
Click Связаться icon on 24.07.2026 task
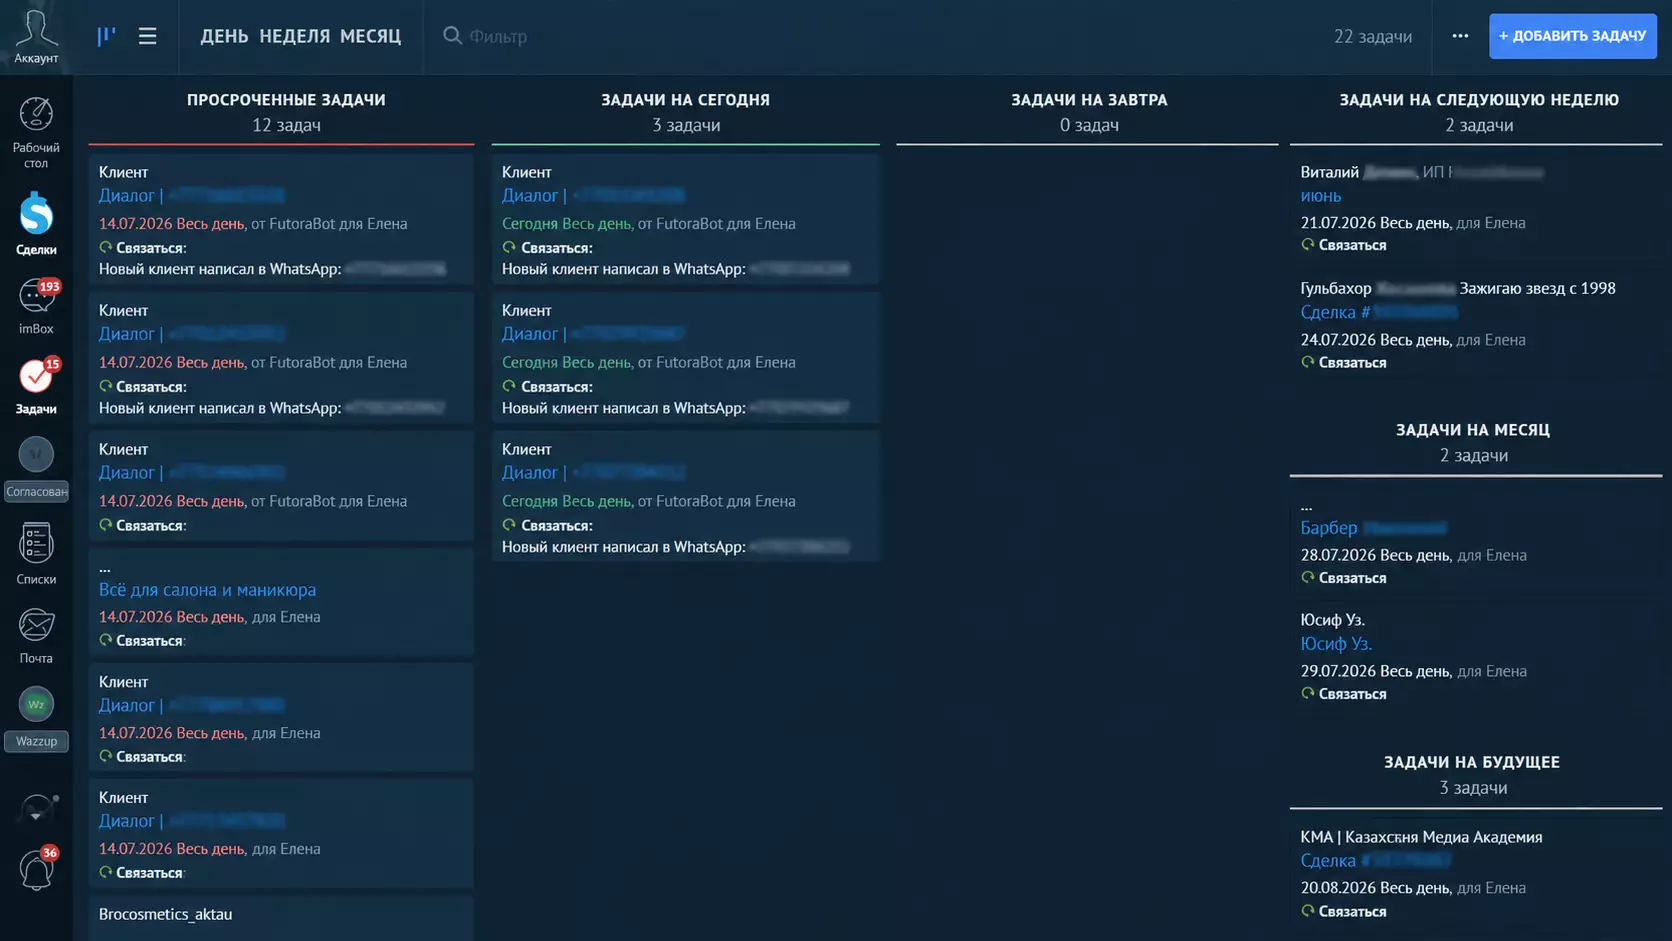(x=1307, y=362)
